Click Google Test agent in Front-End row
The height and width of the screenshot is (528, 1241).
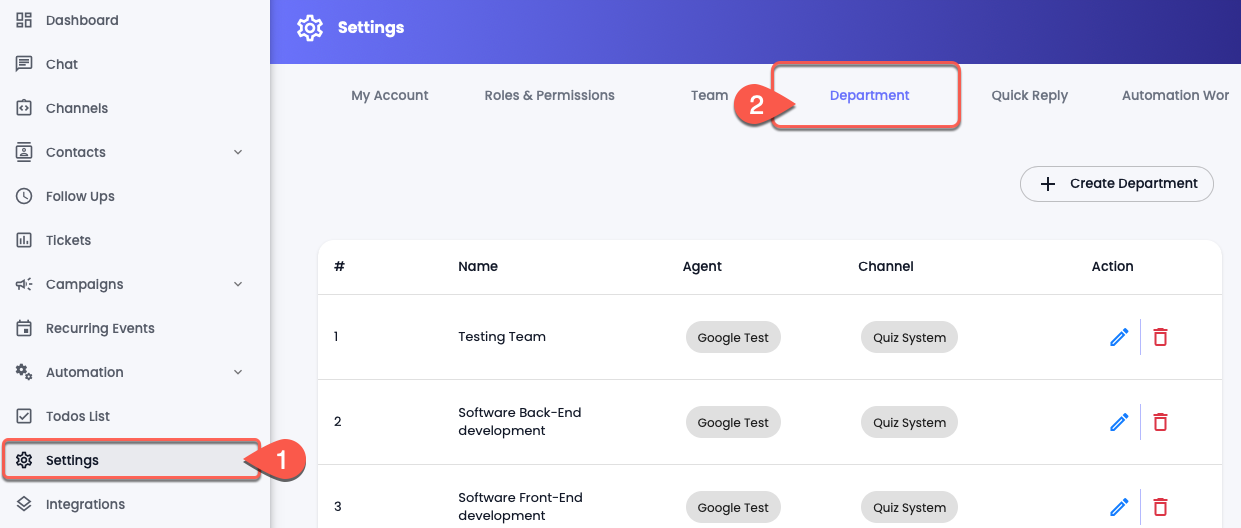(x=733, y=507)
